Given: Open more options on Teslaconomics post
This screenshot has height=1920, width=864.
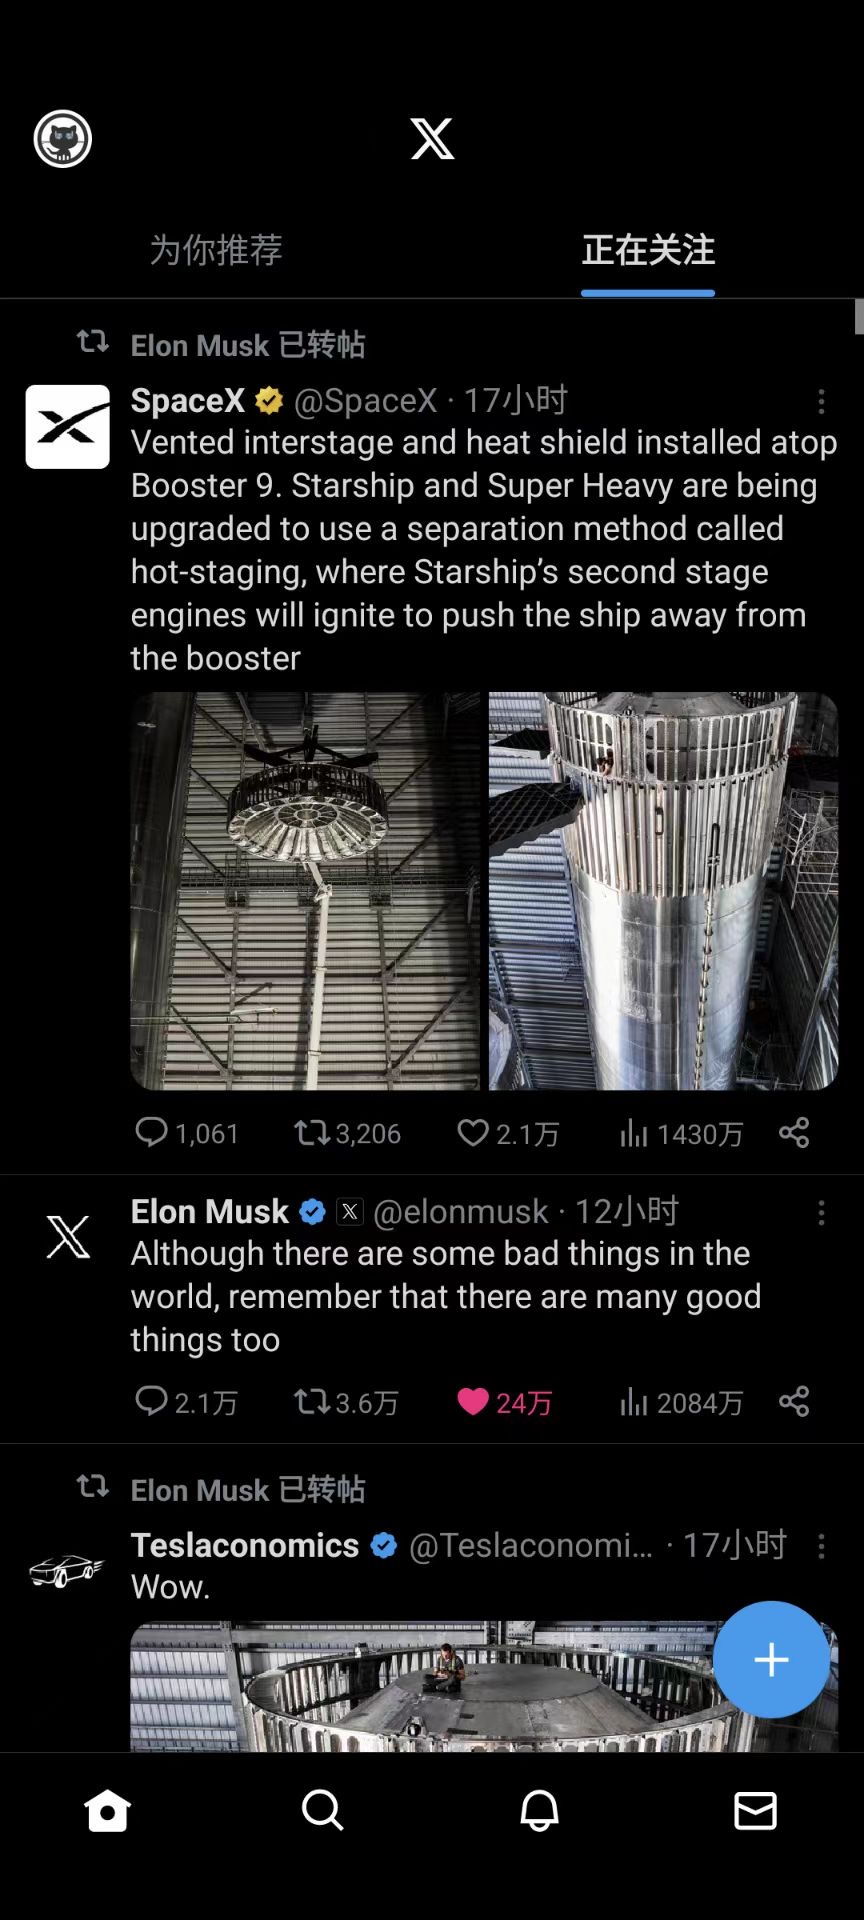Looking at the screenshot, I should pos(821,1546).
